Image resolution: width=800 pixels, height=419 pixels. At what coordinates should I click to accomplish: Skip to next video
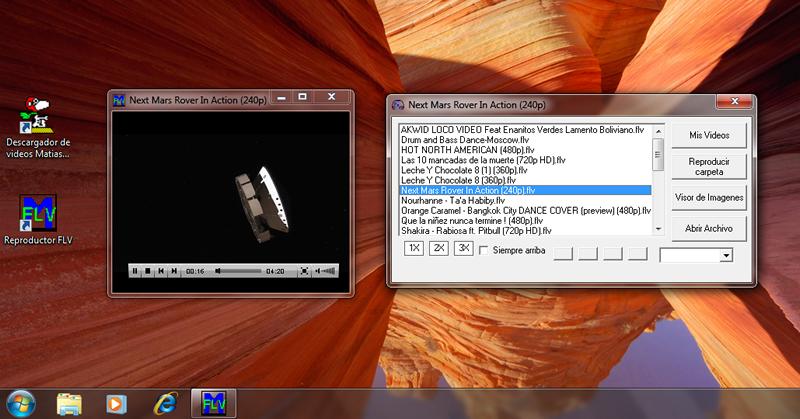pyautogui.click(x=174, y=271)
